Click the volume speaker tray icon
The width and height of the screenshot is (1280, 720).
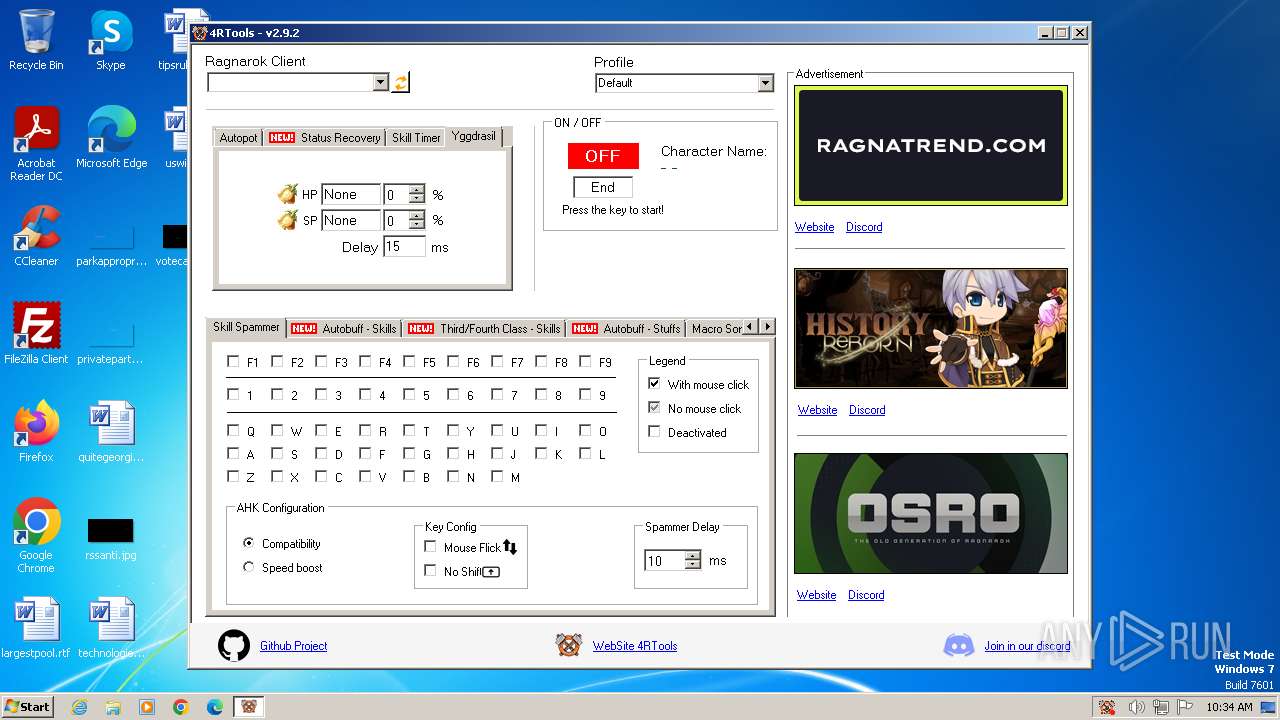(x=1136, y=707)
